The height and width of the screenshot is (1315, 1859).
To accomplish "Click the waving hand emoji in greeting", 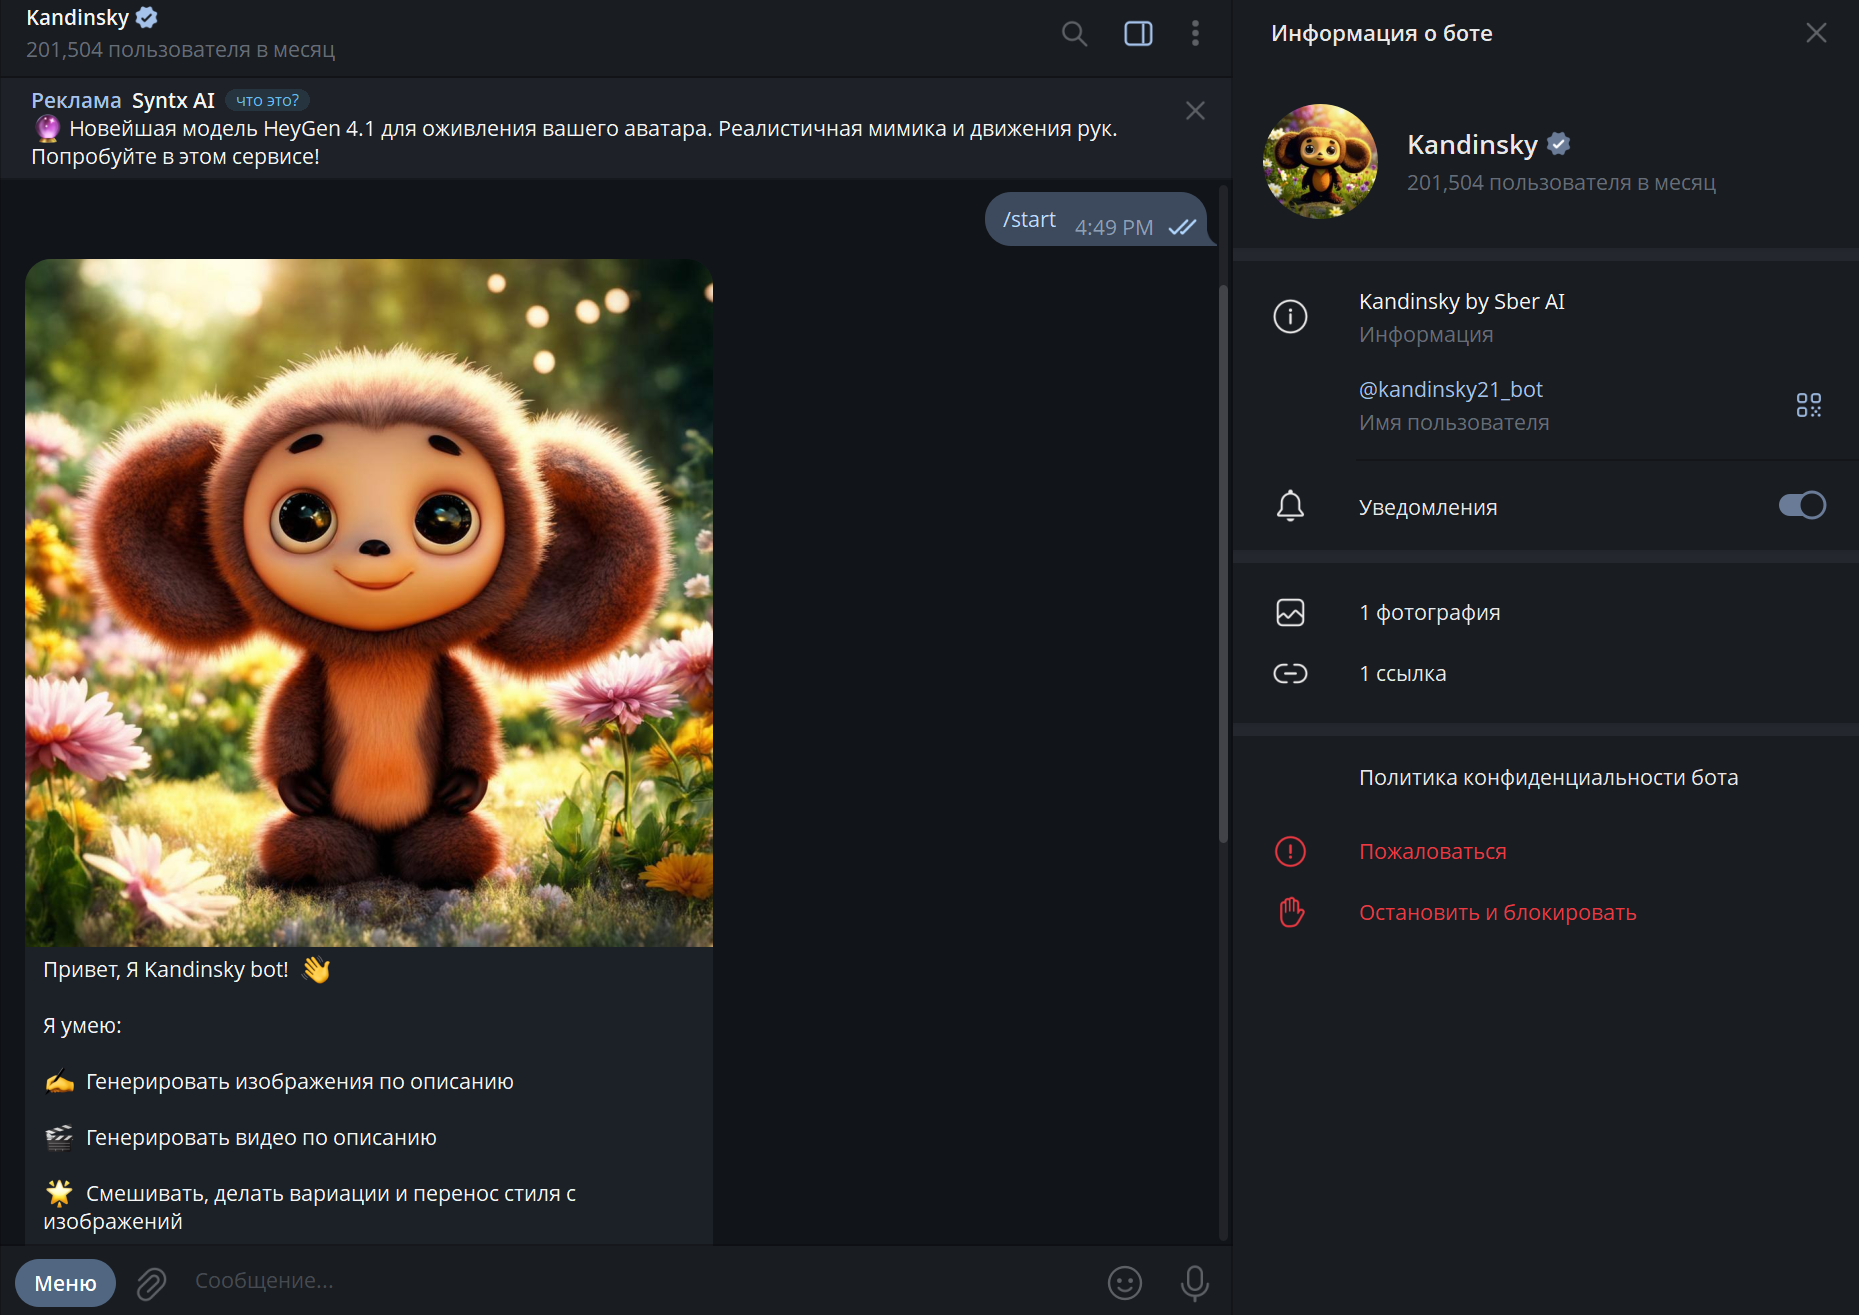I will (x=316, y=969).
